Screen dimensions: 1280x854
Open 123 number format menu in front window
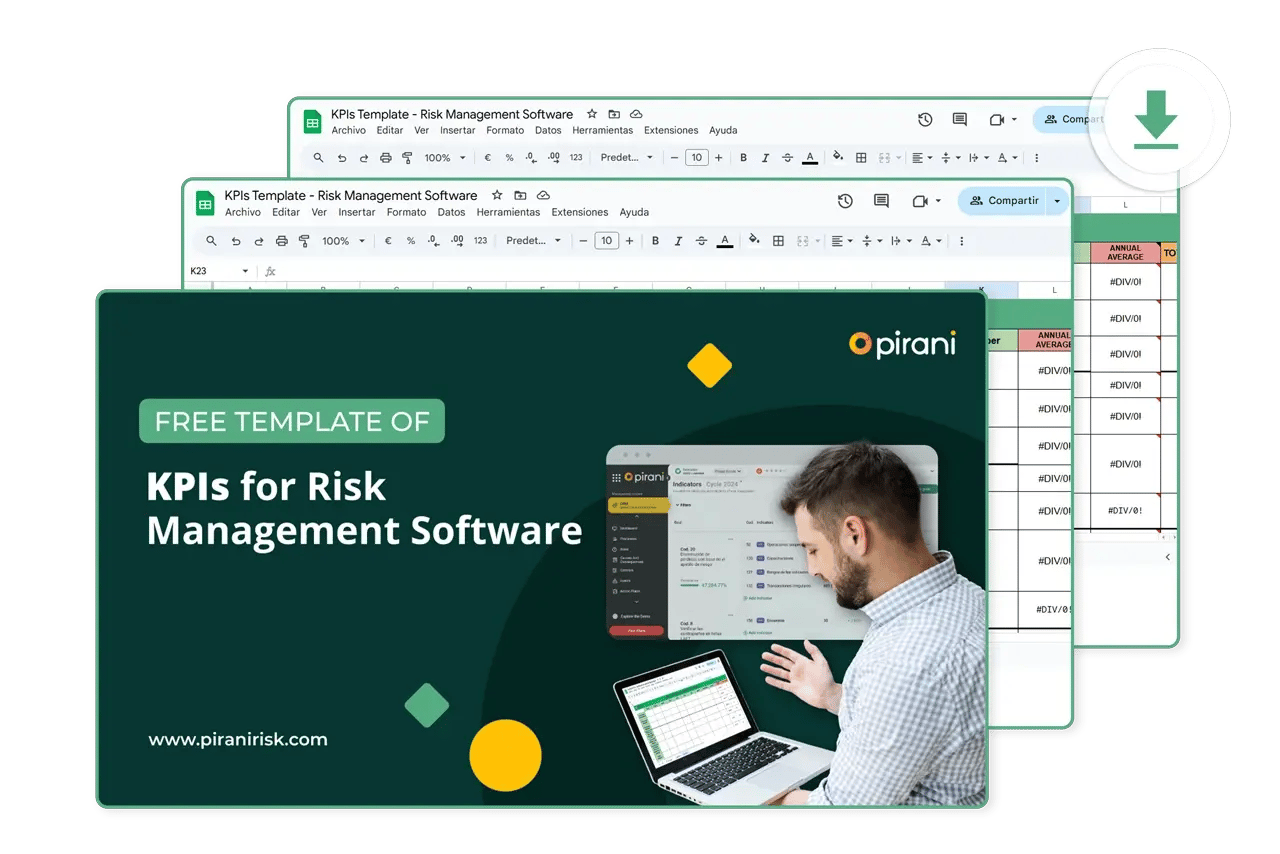pyautogui.click(x=481, y=241)
